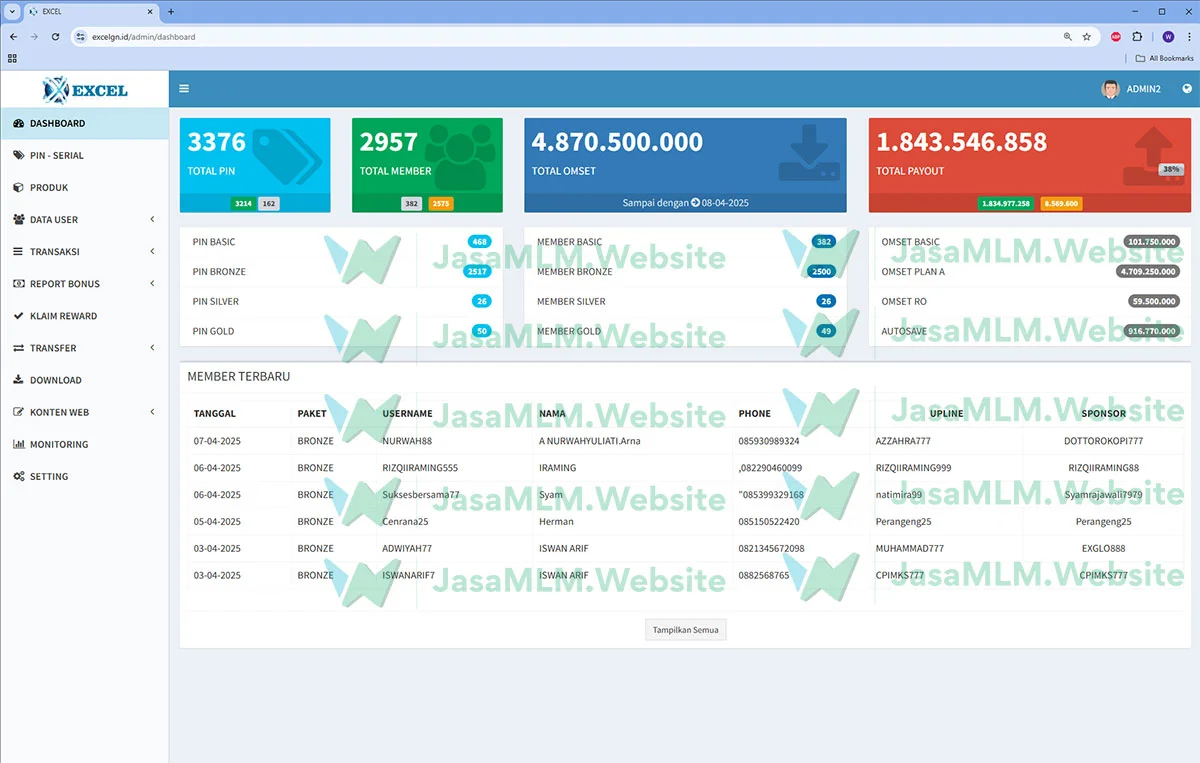
Task: Click the Transaksi list icon
Action: point(19,252)
